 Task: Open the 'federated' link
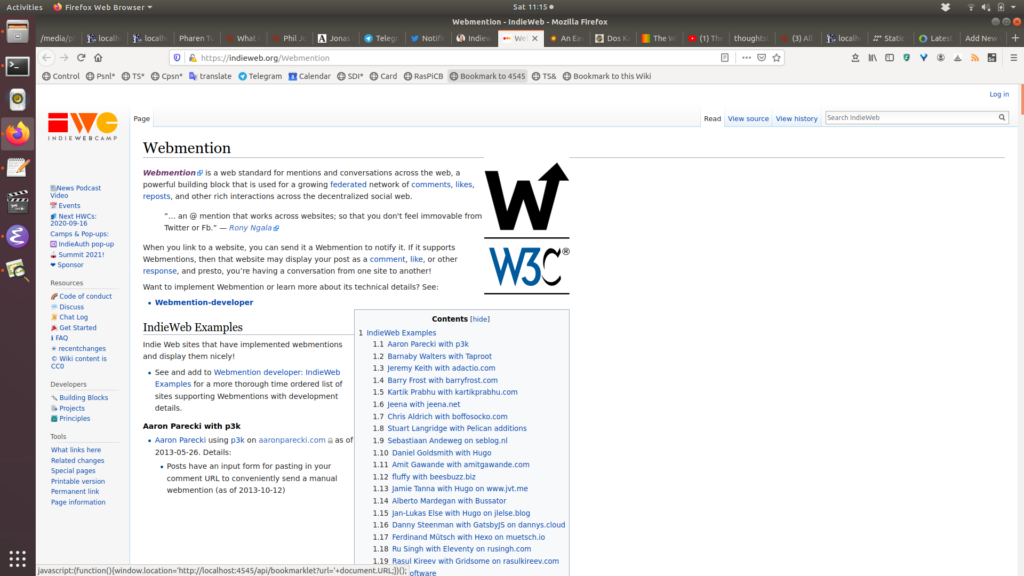coord(348,185)
